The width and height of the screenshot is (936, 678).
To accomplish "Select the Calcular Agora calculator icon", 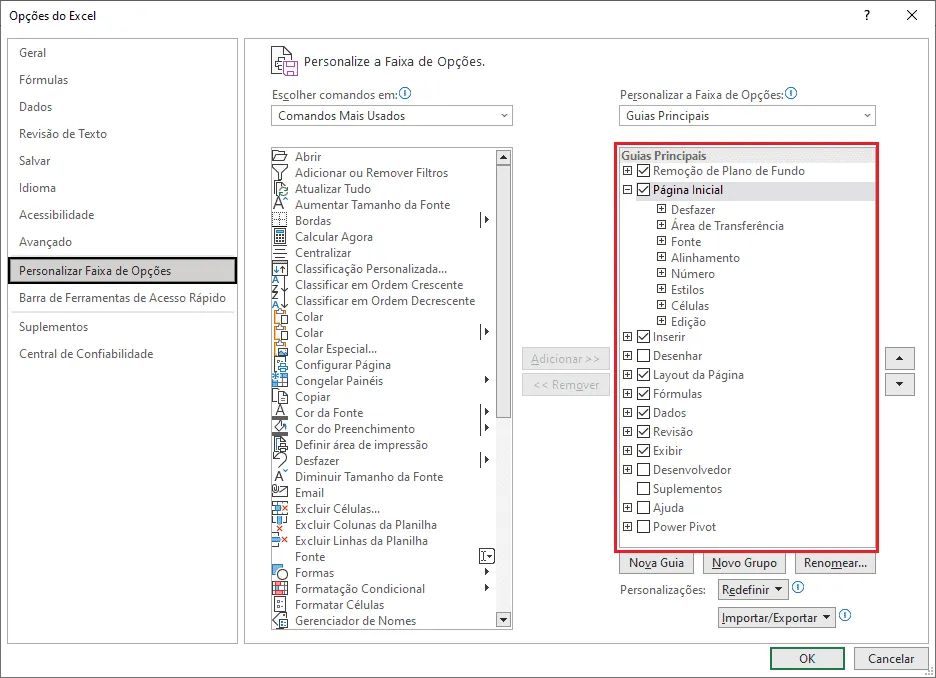I will [x=279, y=236].
